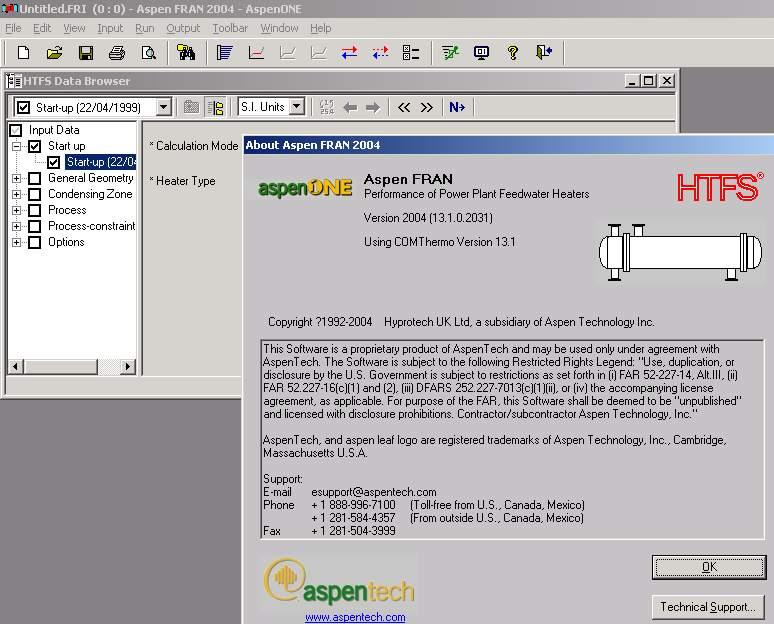Open the S.I. Units dropdown
Viewport: 774px width, 624px height.
point(296,106)
